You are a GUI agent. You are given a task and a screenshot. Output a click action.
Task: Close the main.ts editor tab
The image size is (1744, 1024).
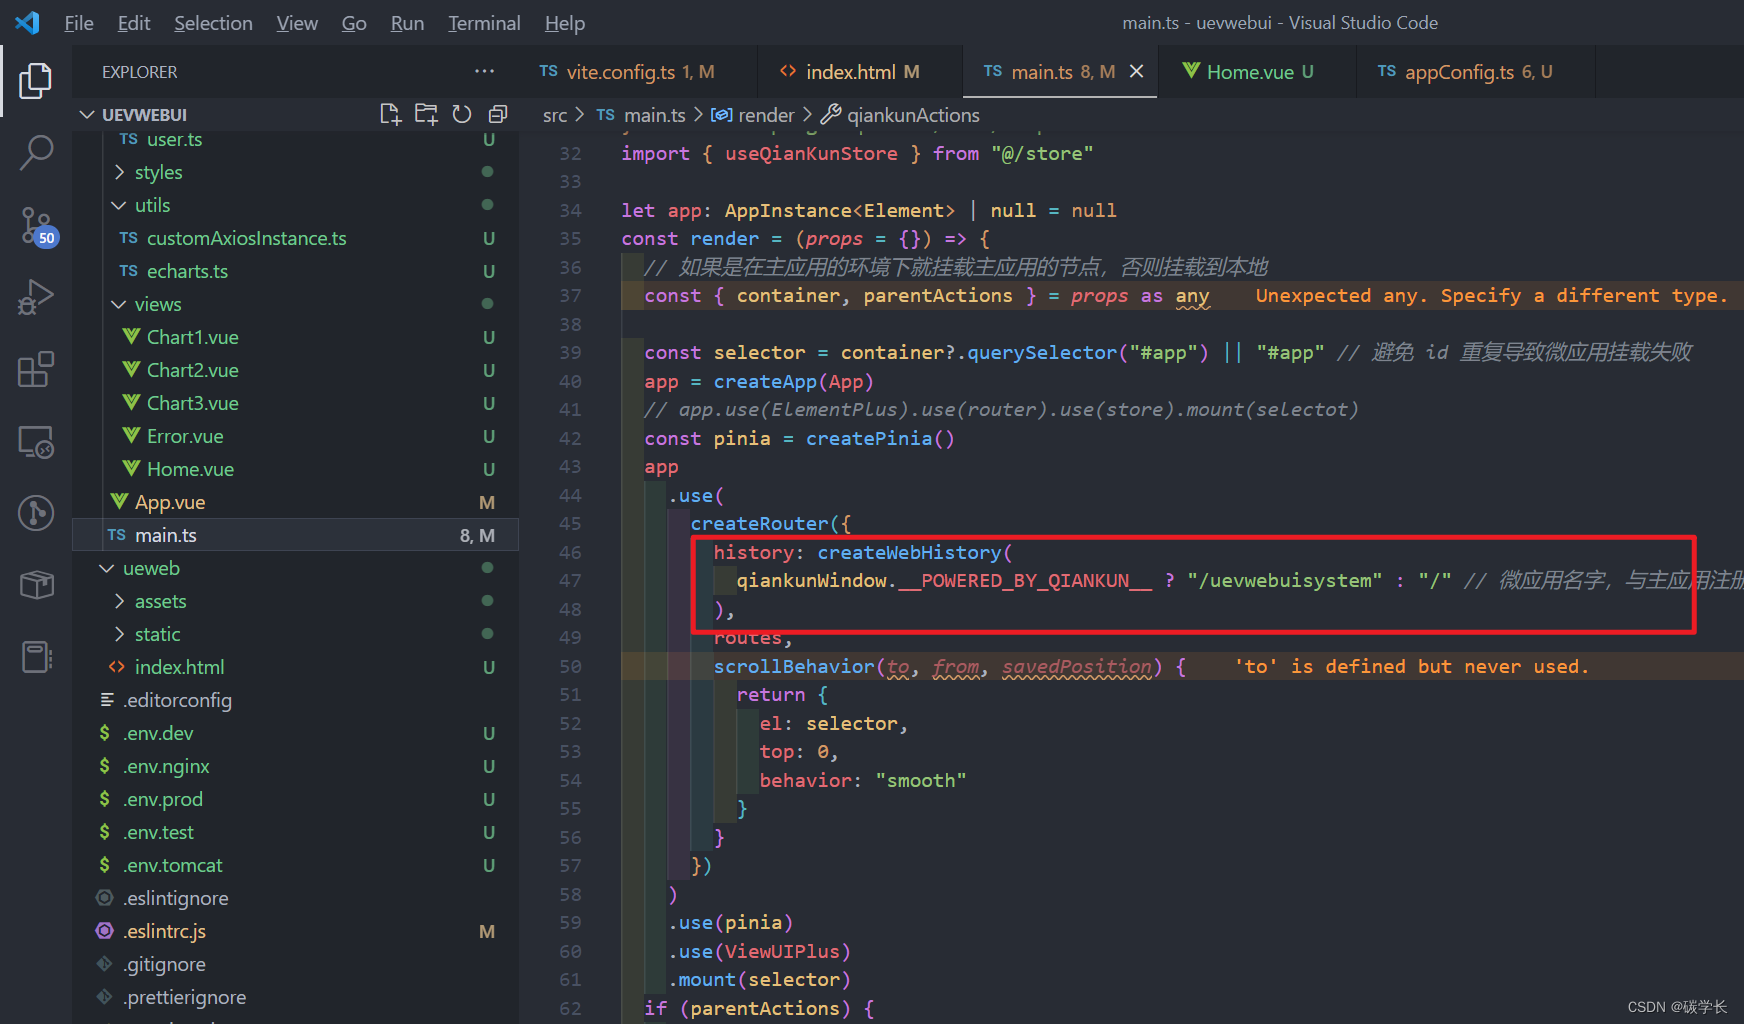[1136, 71]
